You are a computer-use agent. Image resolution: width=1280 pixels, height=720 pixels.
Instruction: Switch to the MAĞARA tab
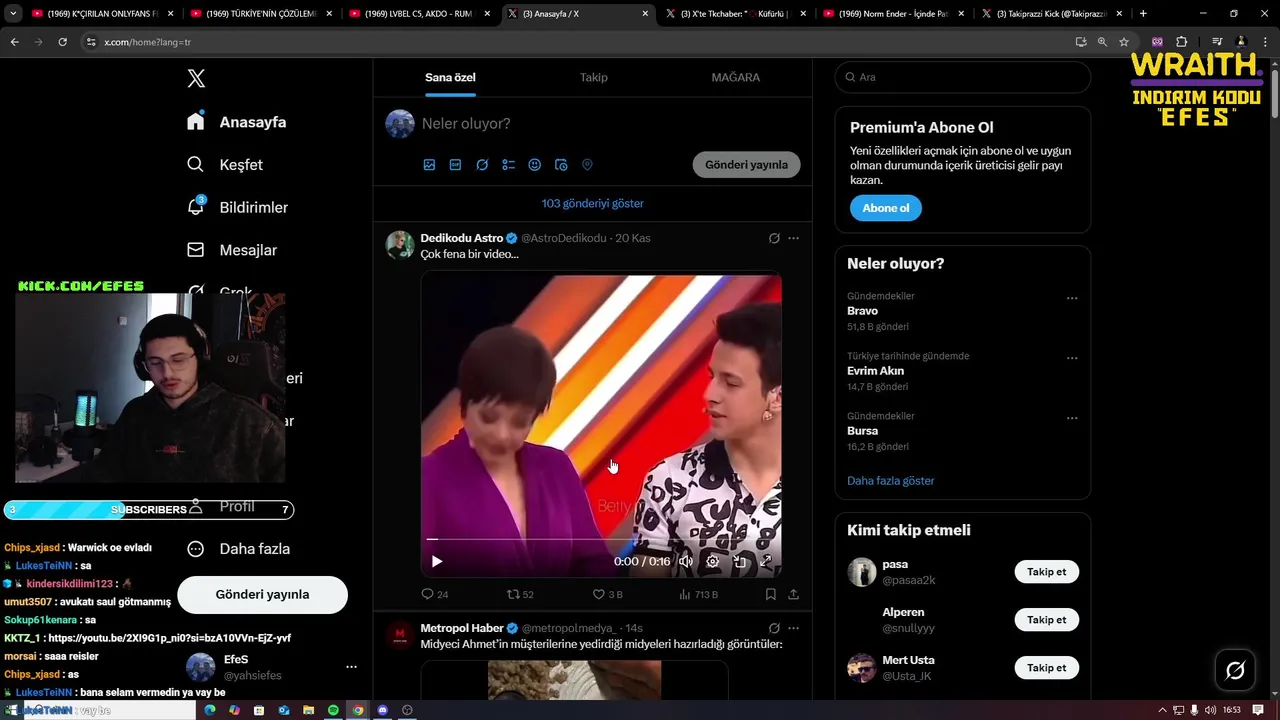[736, 77]
